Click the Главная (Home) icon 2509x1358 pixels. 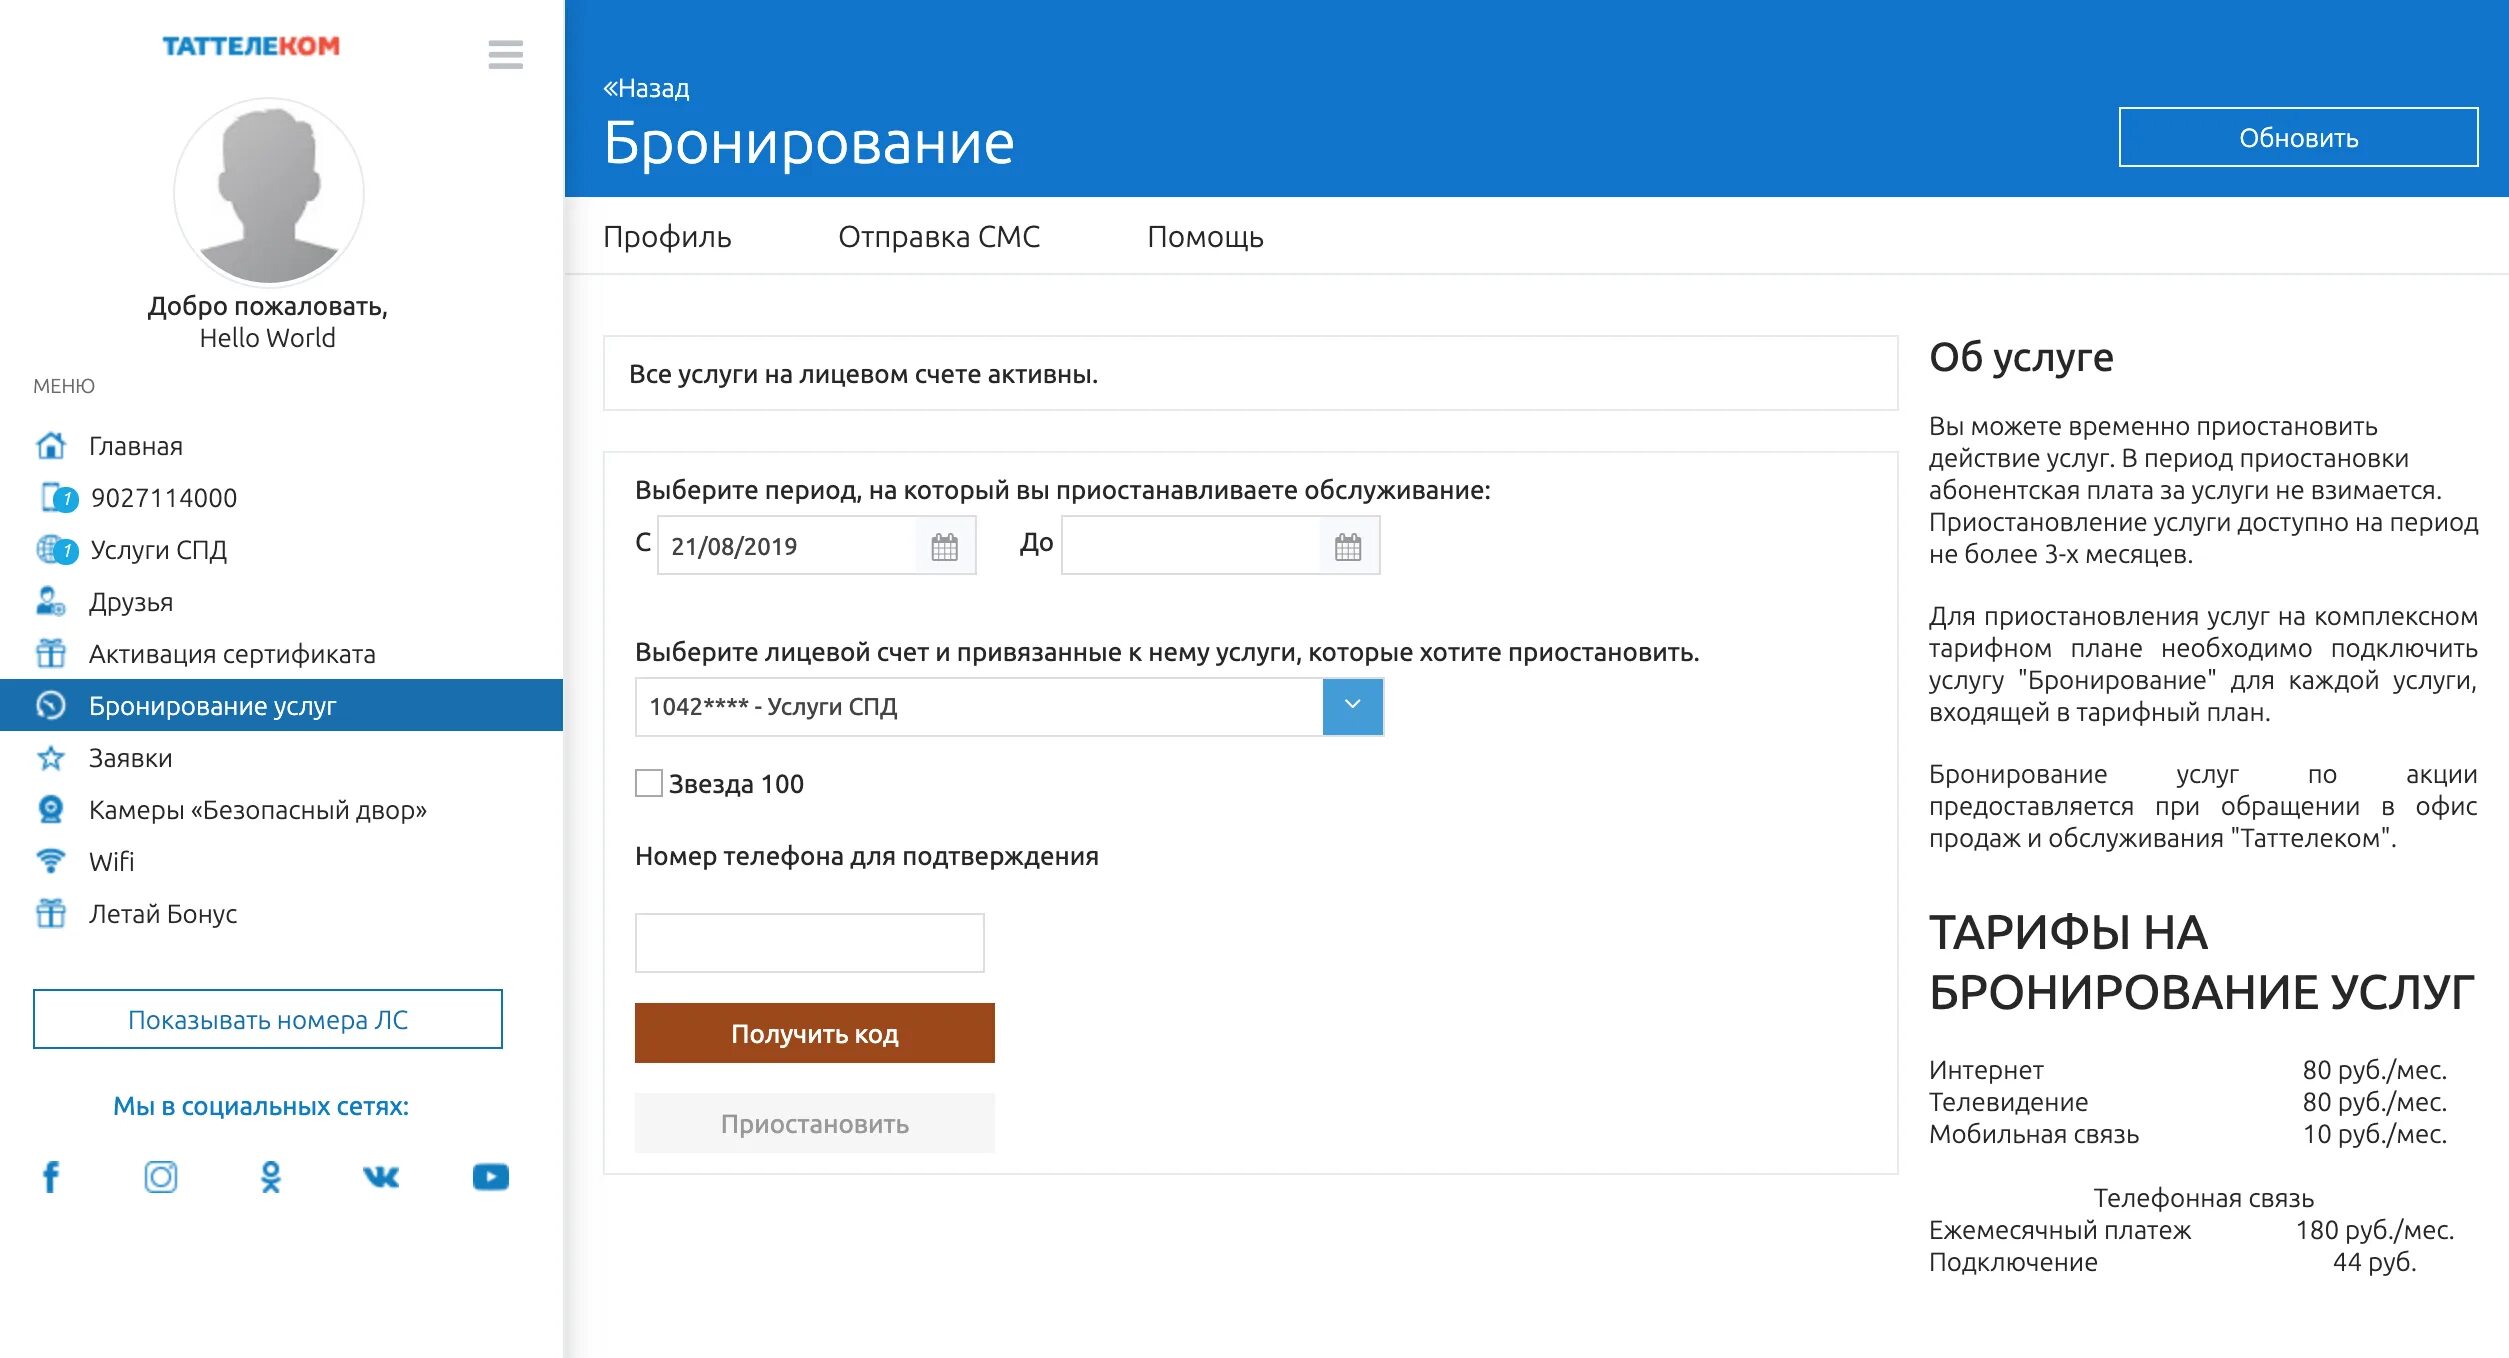pyautogui.click(x=50, y=443)
